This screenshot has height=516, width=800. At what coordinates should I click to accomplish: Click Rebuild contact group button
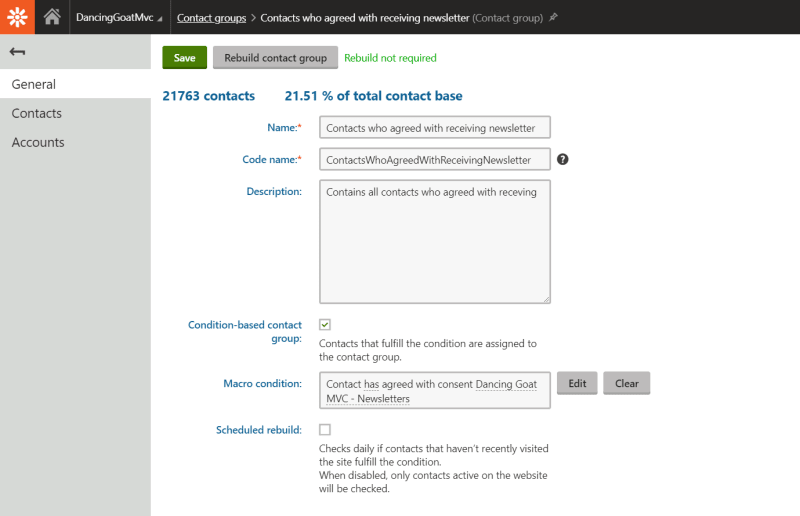point(276,58)
